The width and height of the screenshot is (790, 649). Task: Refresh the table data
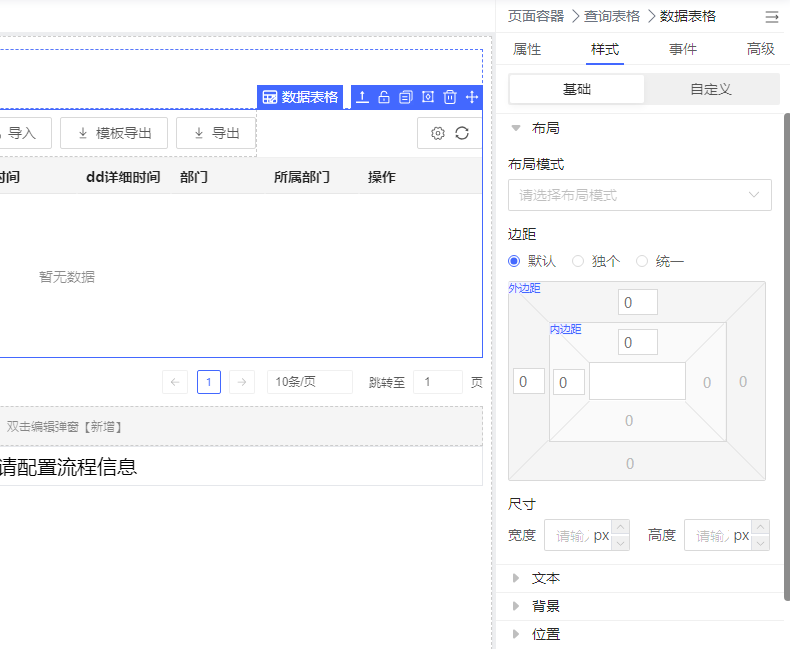point(462,133)
